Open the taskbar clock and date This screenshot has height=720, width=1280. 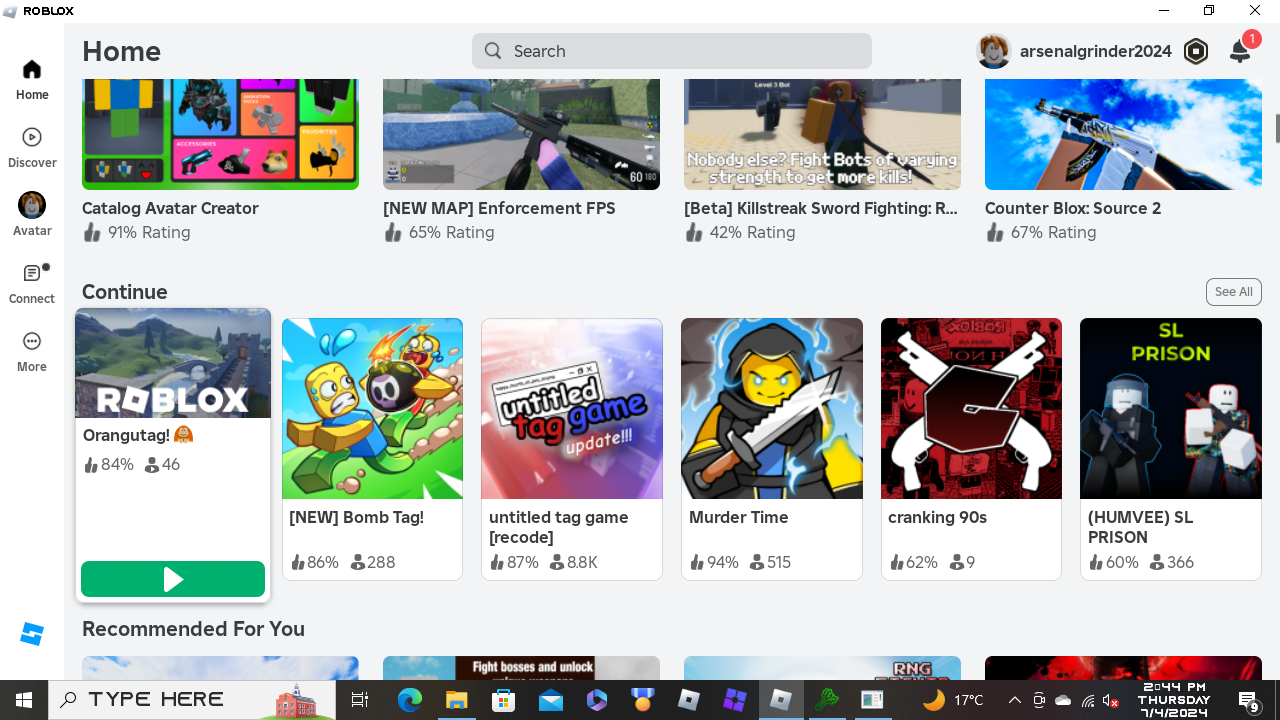coord(1176,700)
